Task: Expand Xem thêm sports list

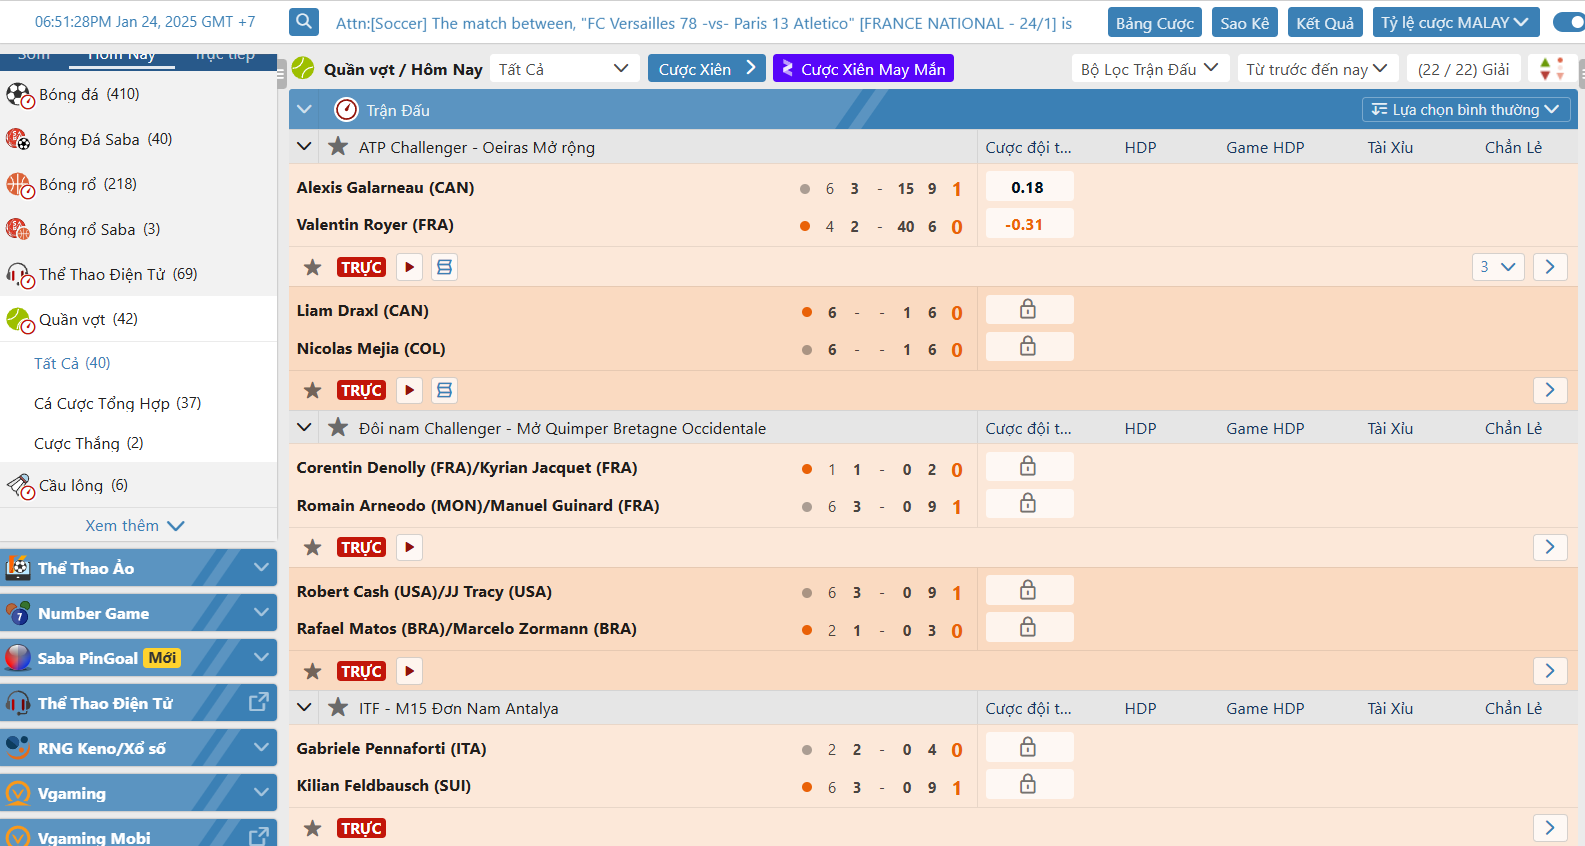Action: click(x=135, y=525)
